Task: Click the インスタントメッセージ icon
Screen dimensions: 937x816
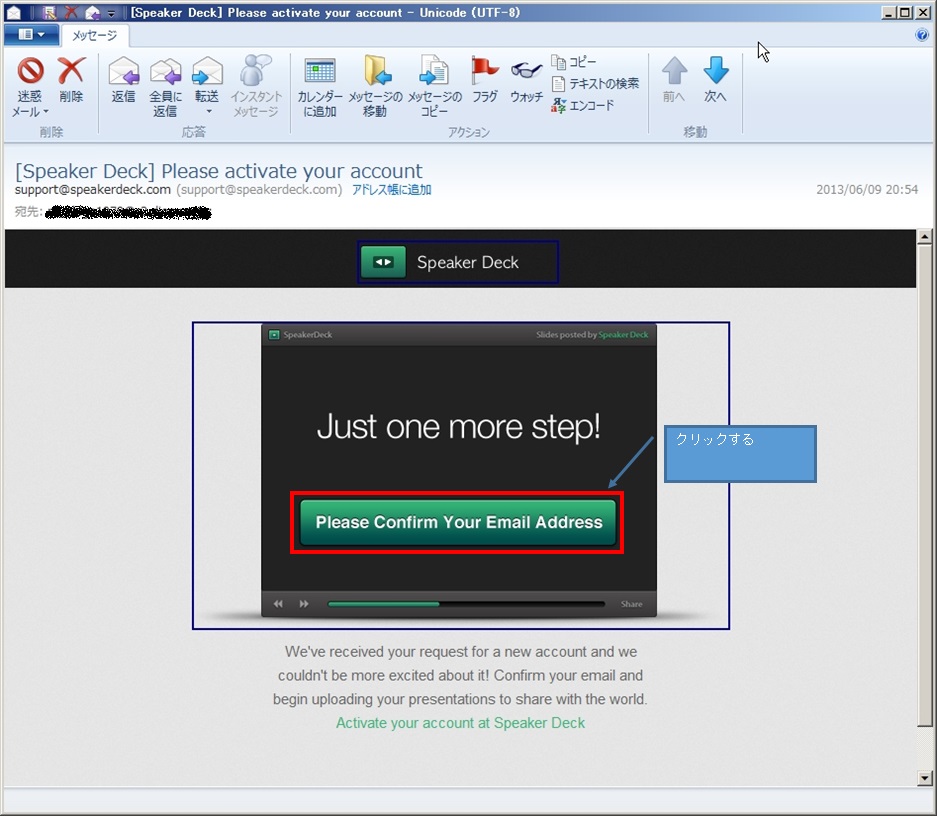Action: [x=256, y=70]
